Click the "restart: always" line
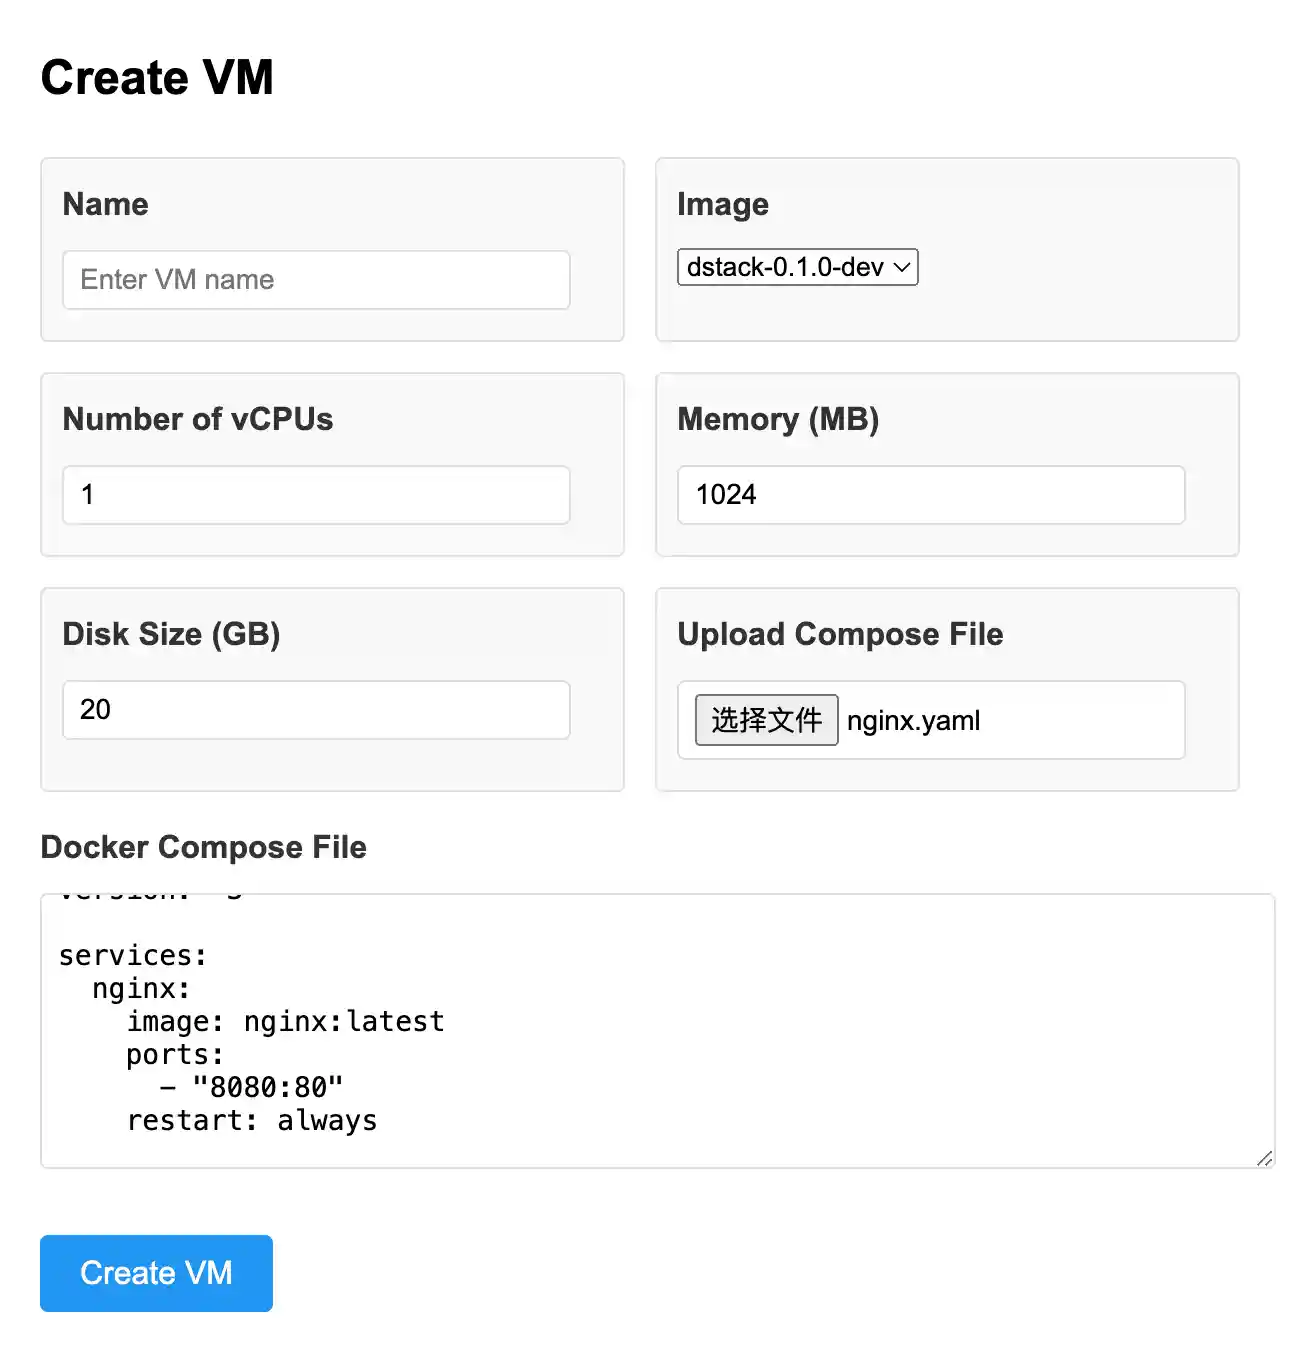 point(252,1121)
